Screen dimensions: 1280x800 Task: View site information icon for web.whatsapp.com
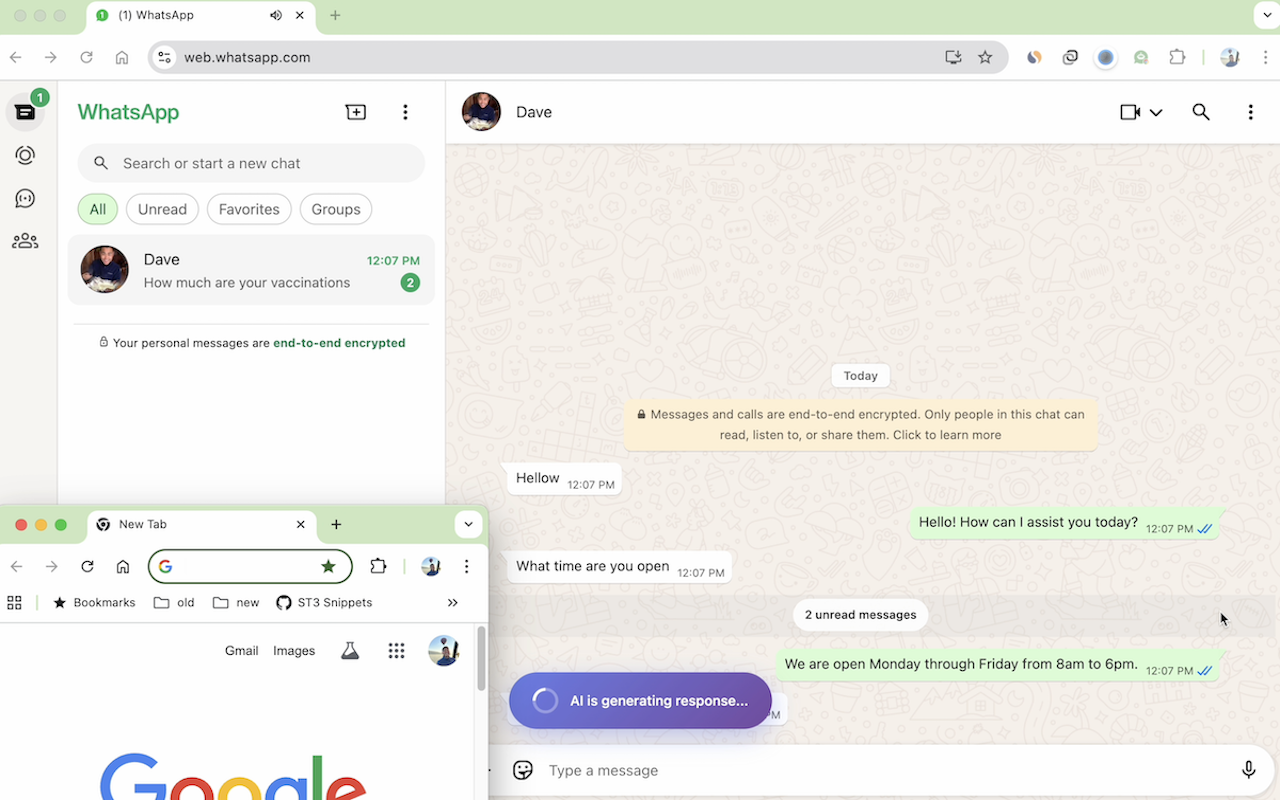pos(165,57)
